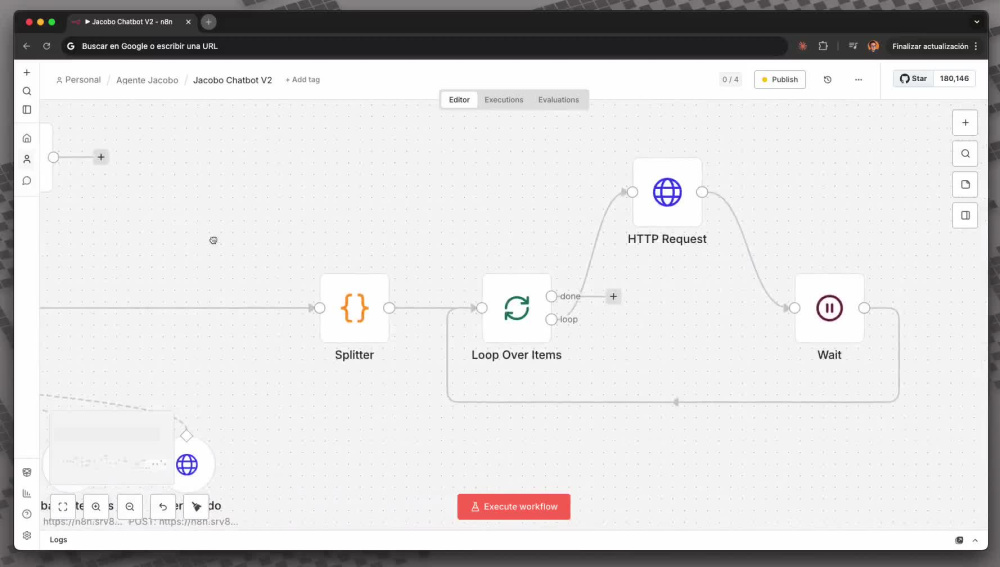Open the Chat bubble icon in sidebar
1000x567 pixels.
[x=27, y=180]
